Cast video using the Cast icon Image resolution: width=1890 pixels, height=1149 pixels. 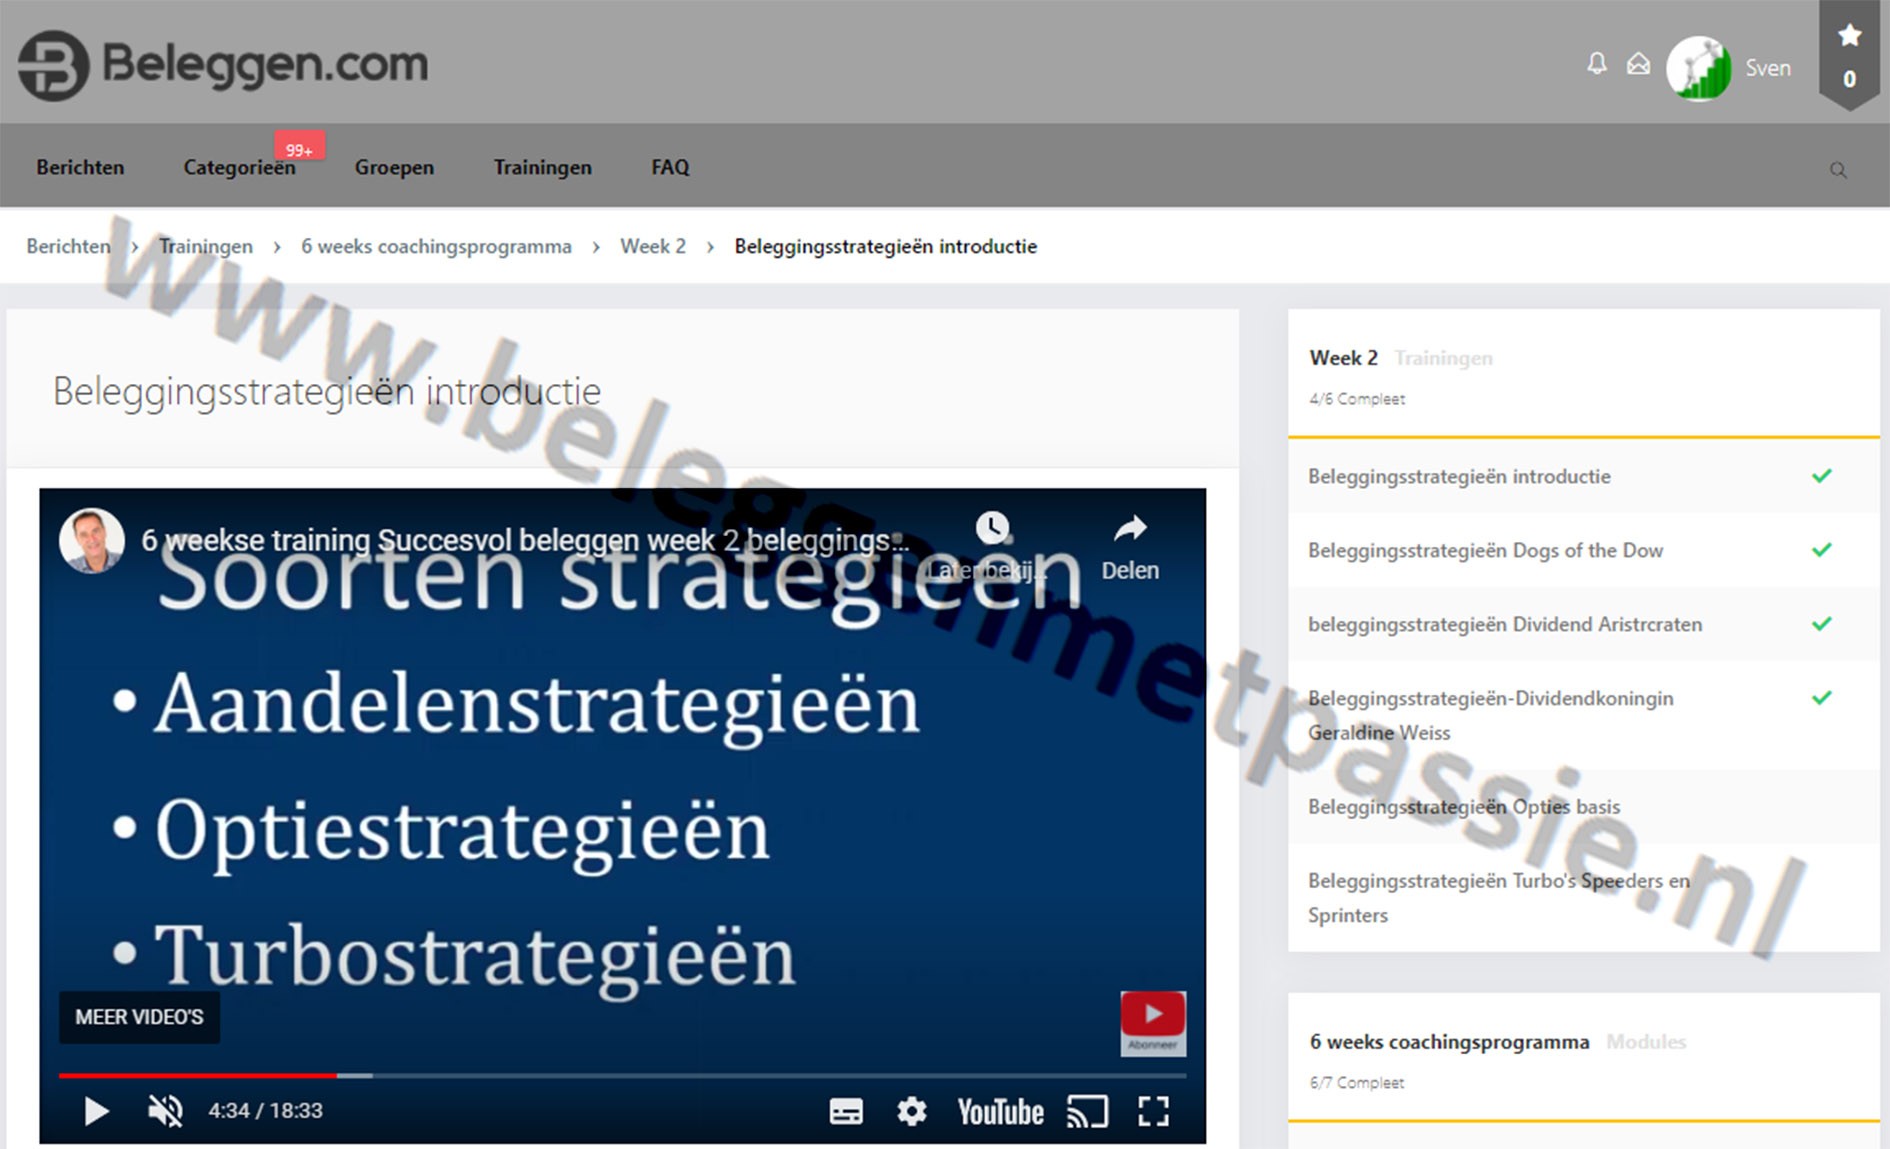point(1087,1111)
